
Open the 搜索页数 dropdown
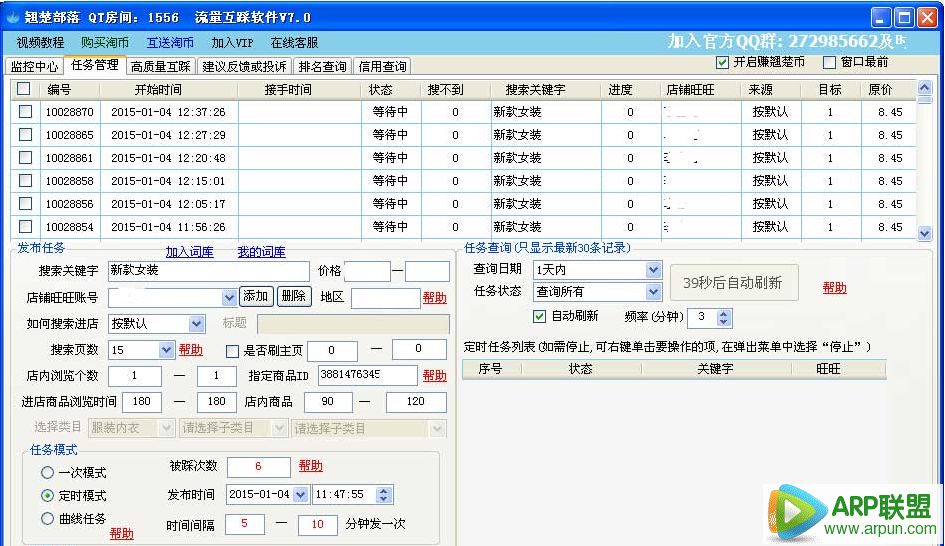pos(166,350)
